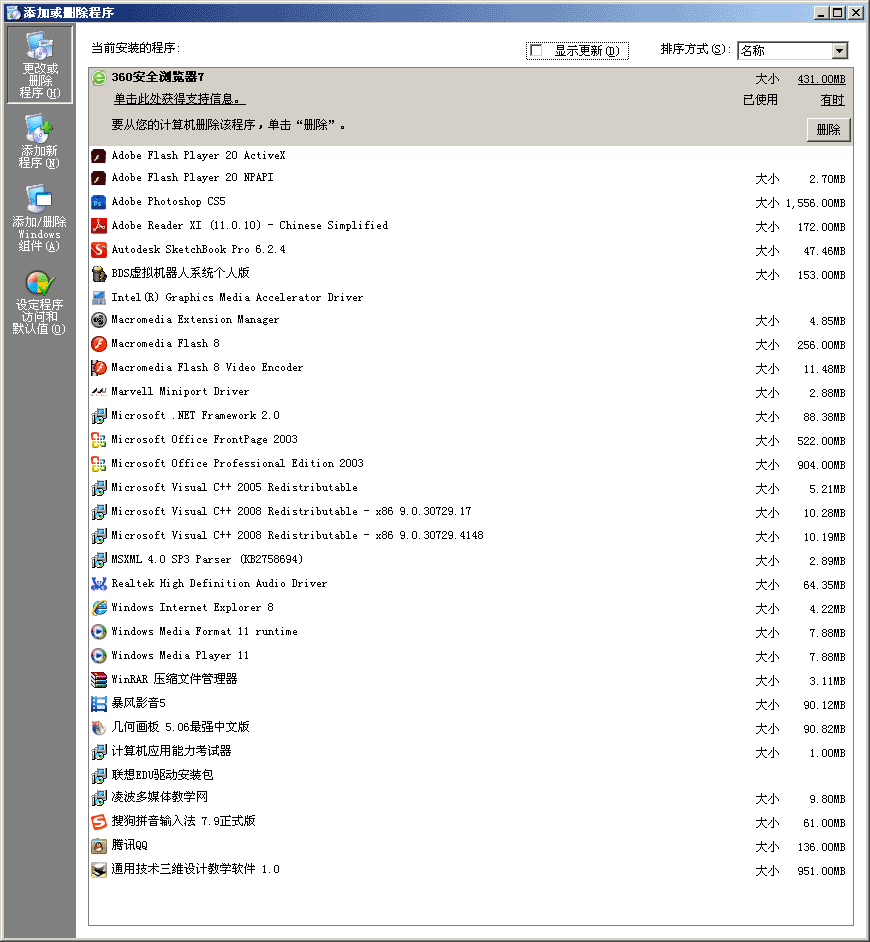Screen dimensions: 870x942
Task: Open the 排序方式 dropdown
Action: [792, 50]
